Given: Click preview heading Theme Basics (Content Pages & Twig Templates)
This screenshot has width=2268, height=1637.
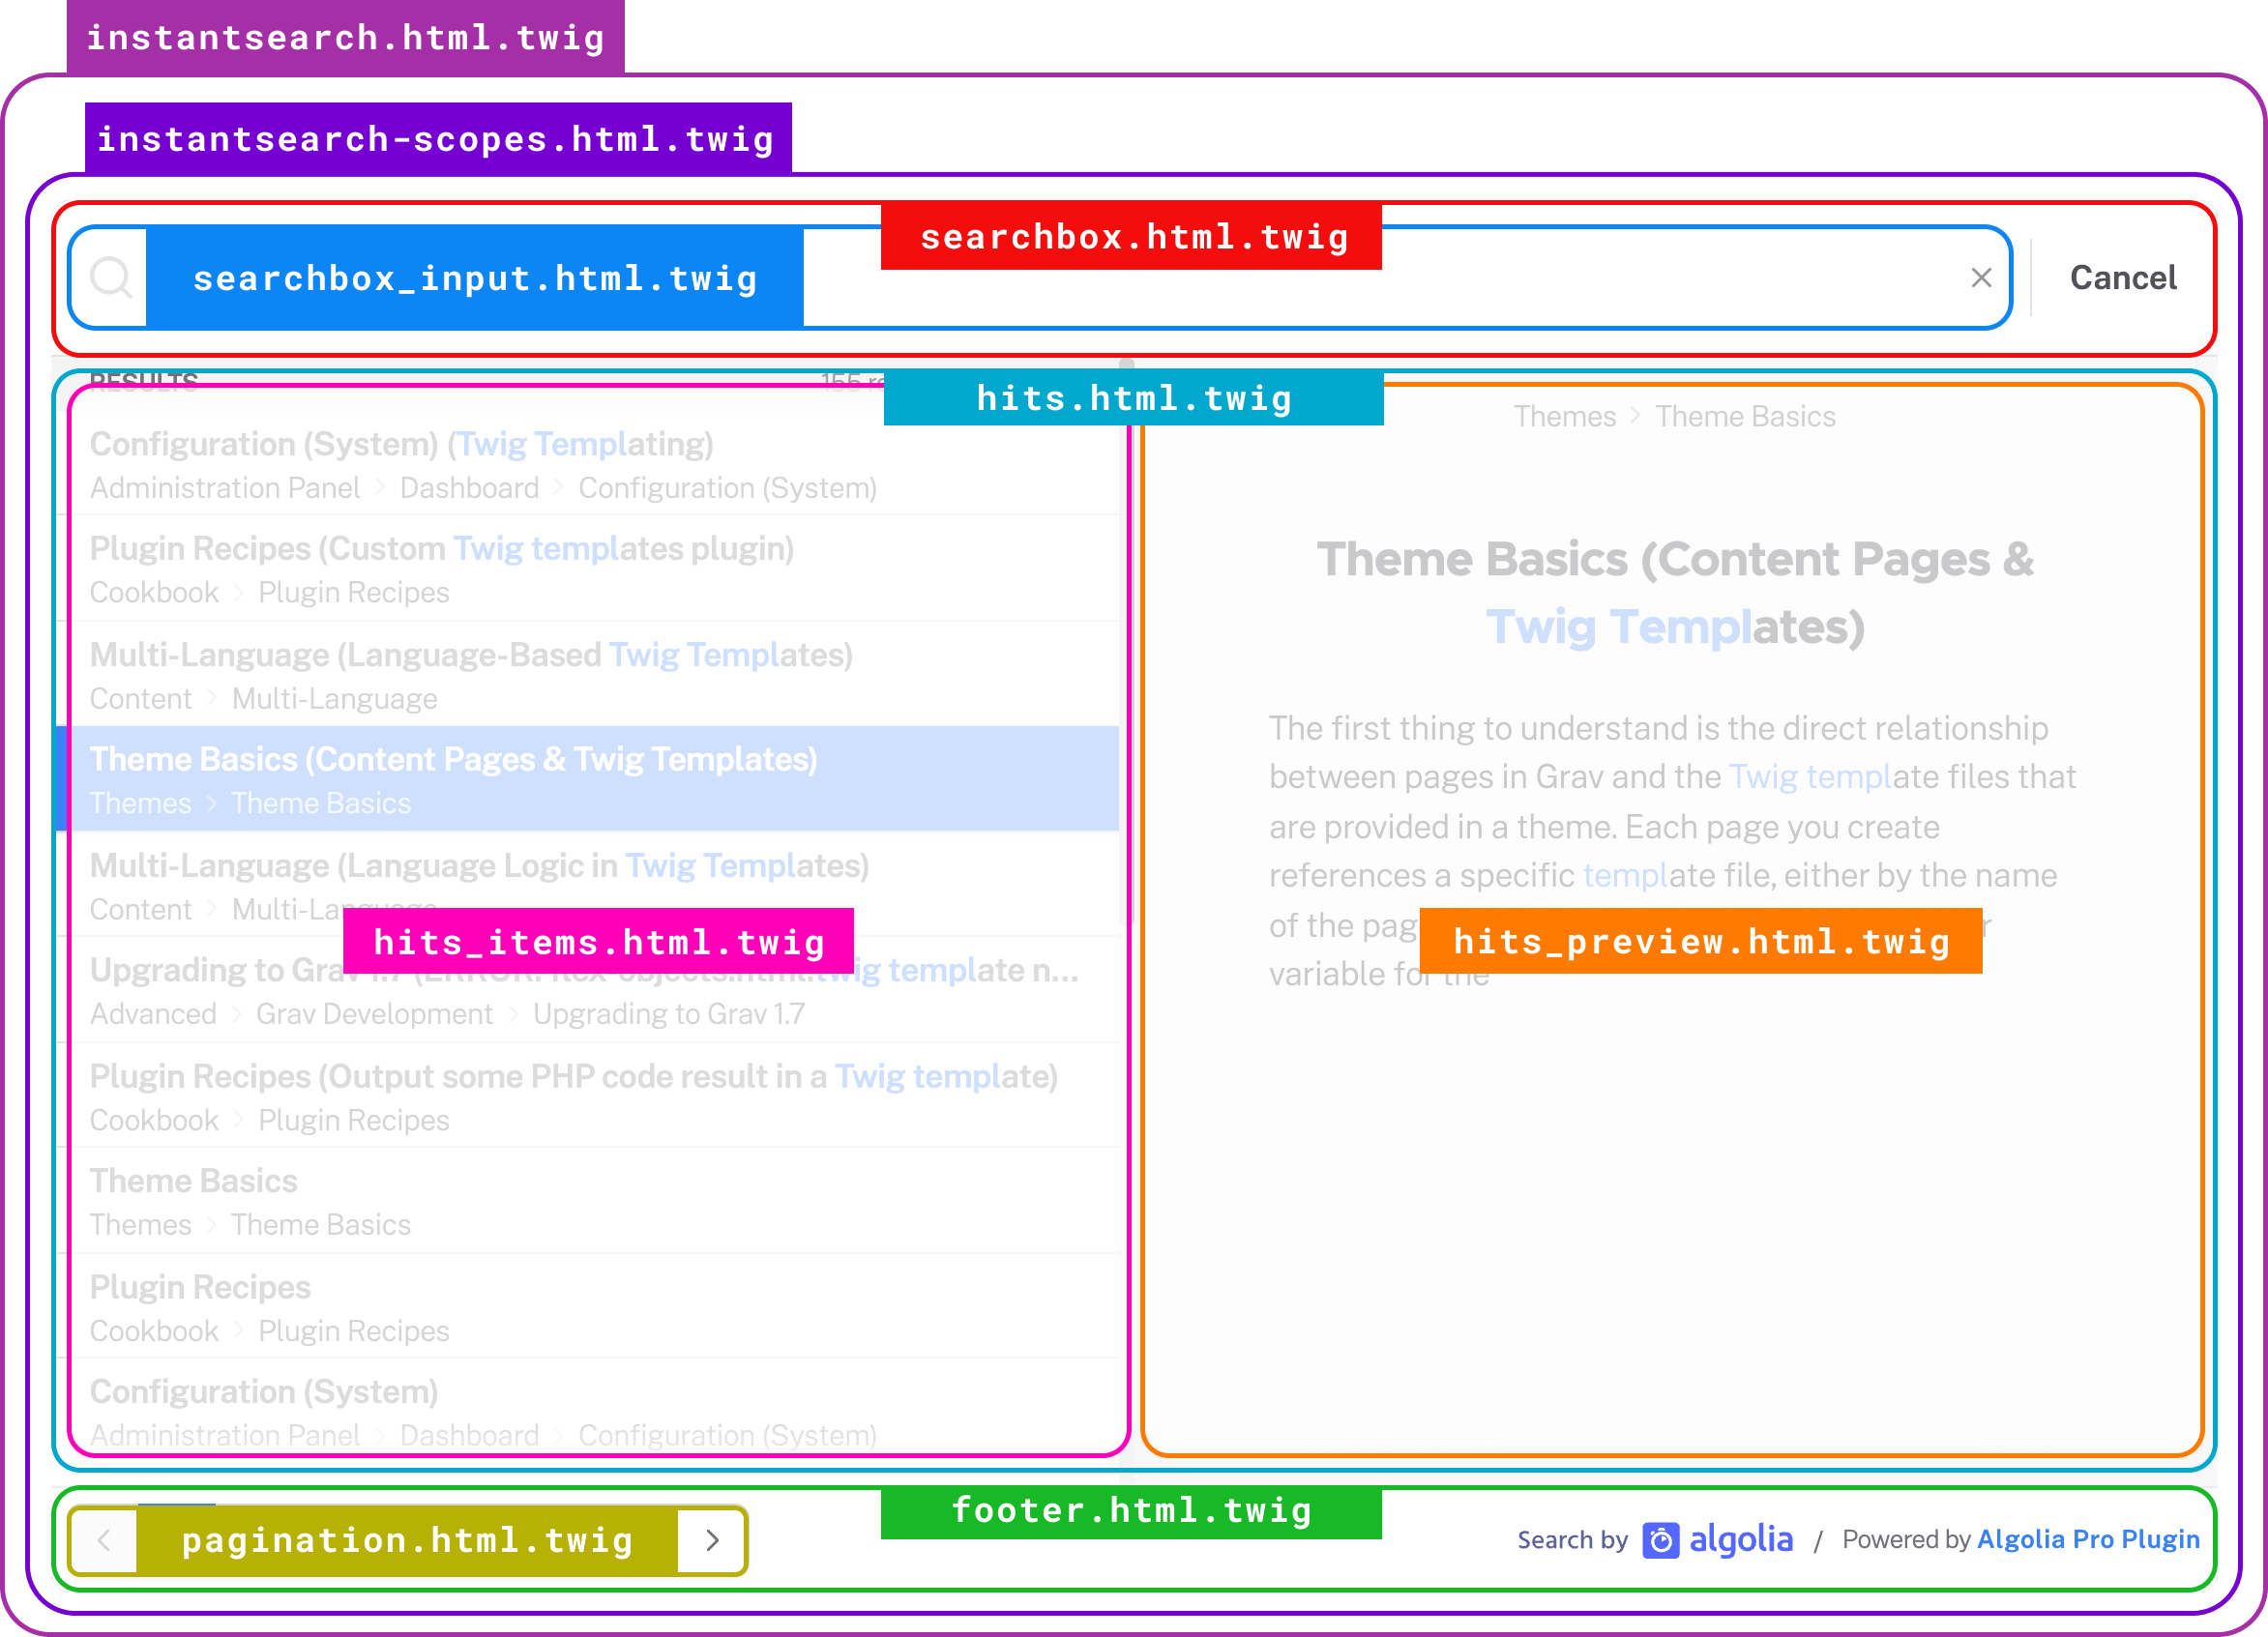Looking at the screenshot, I should coord(1675,593).
